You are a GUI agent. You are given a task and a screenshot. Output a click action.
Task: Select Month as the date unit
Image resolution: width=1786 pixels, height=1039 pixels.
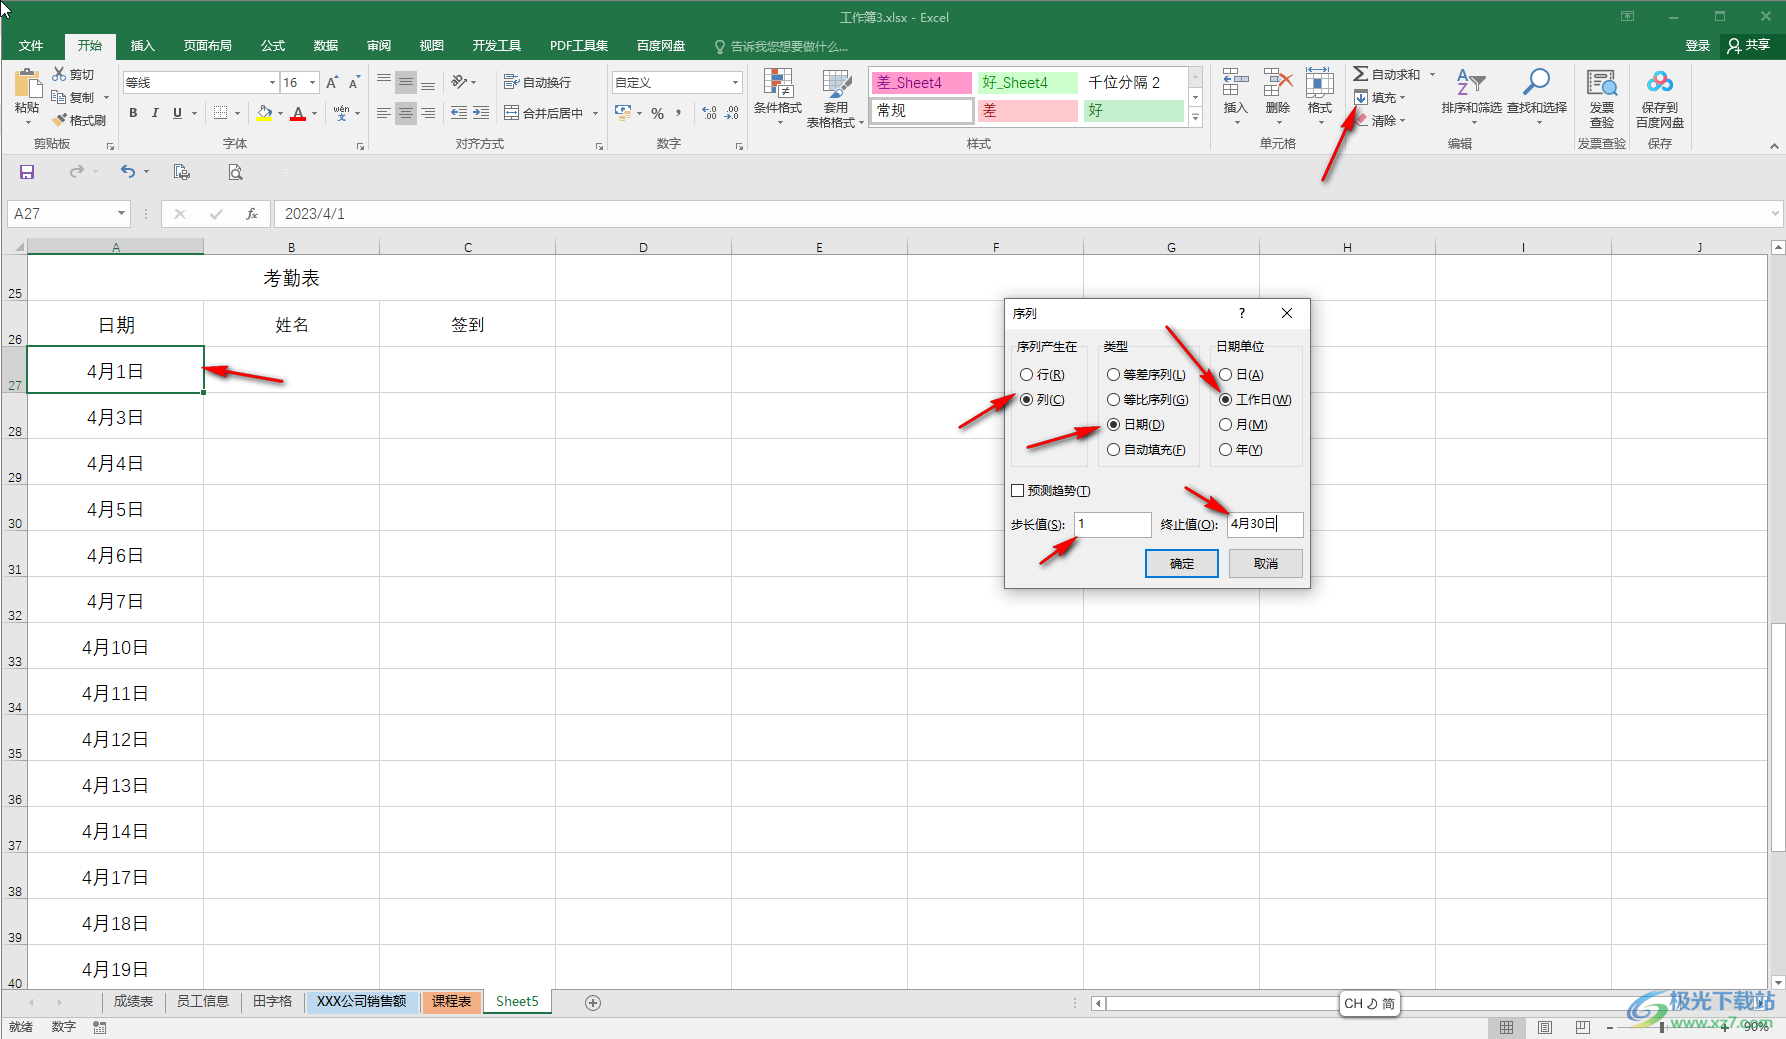pos(1225,425)
